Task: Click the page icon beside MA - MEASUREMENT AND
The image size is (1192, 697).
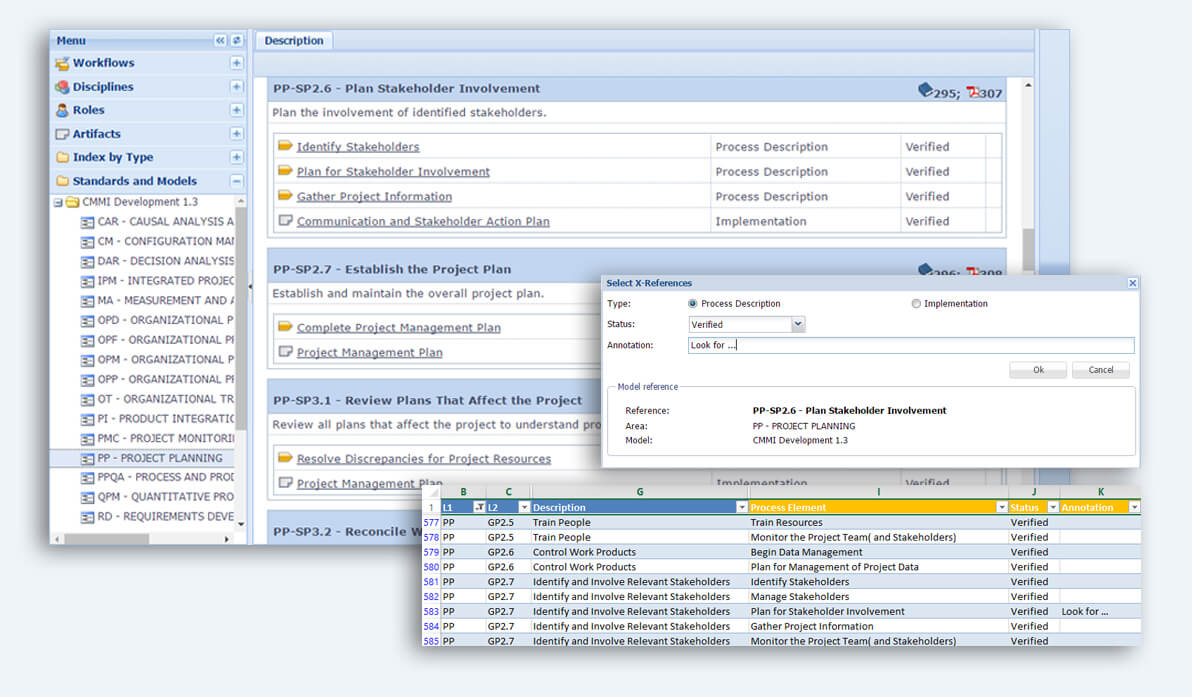Action: tap(87, 301)
